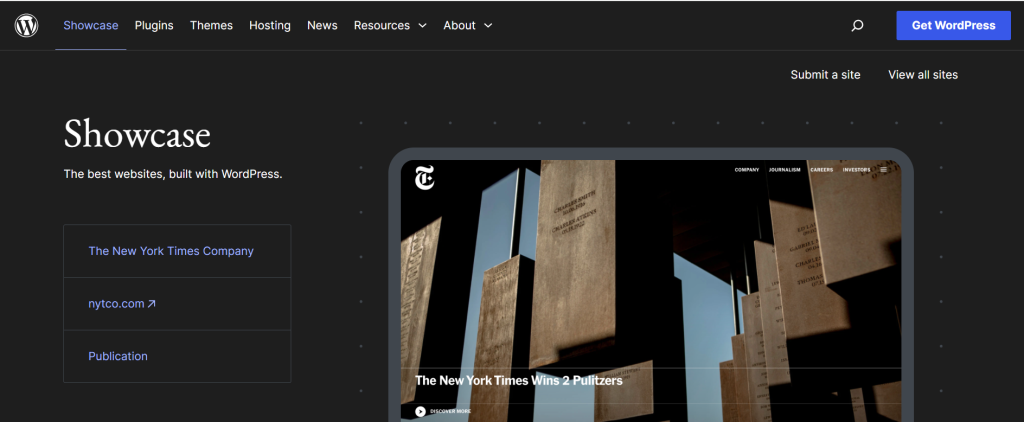Open the Showcase nav item
The image size is (1024, 422).
(91, 25)
